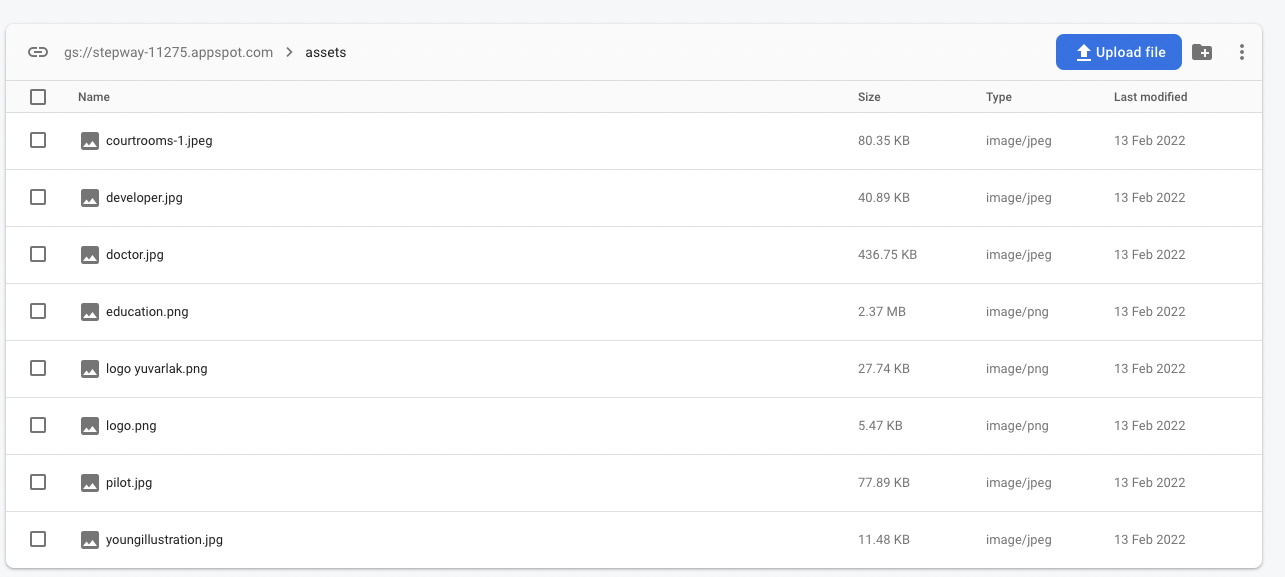Click the 77.89 KB size value
Image resolution: width=1285 pixels, height=577 pixels.
[884, 483]
